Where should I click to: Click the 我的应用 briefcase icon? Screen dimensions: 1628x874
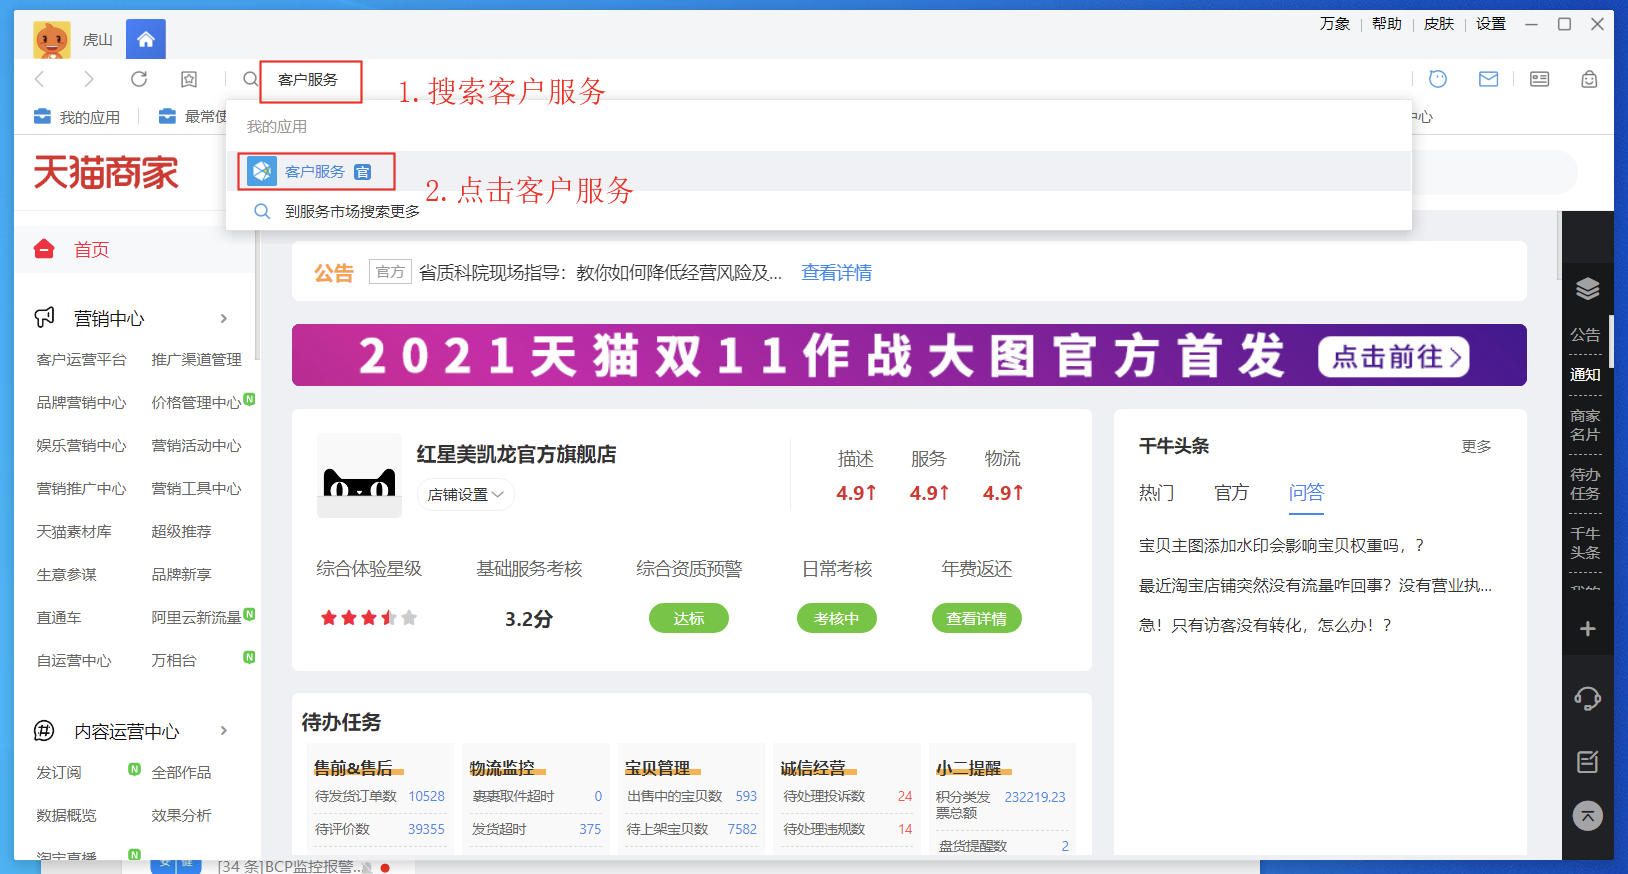(x=42, y=116)
